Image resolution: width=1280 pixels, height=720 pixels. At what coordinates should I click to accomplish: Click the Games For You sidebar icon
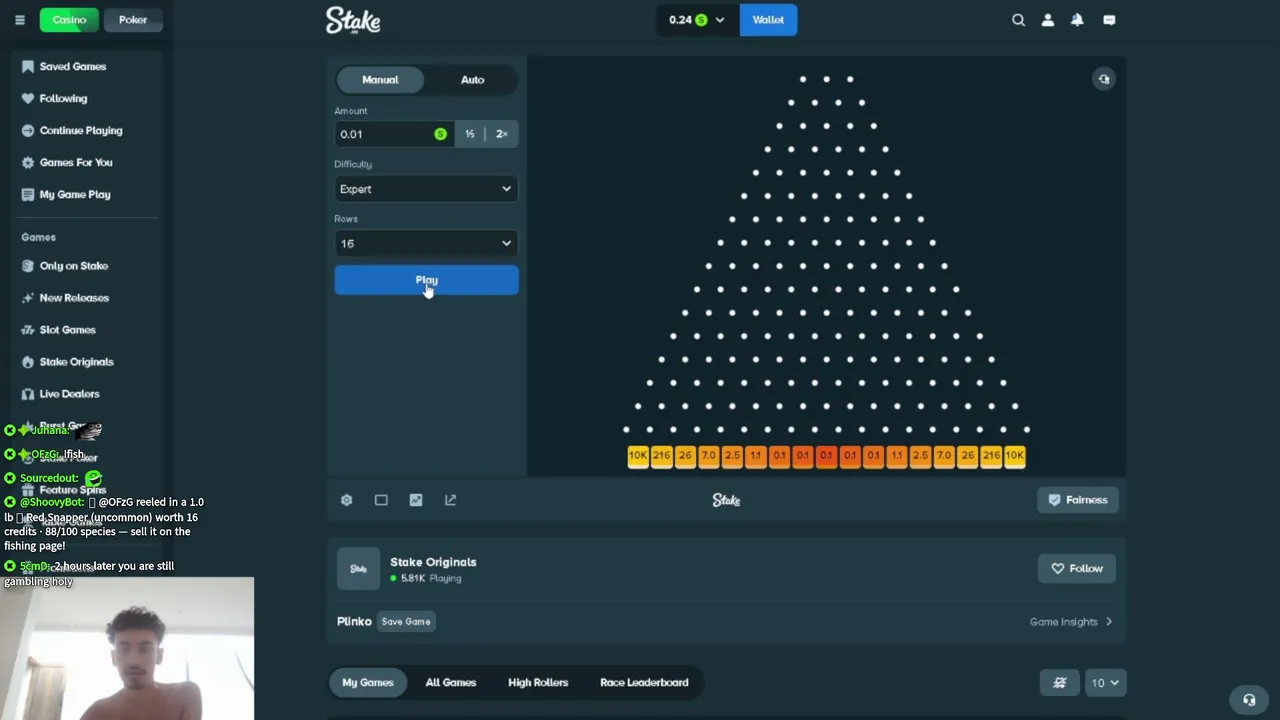point(28,163)
